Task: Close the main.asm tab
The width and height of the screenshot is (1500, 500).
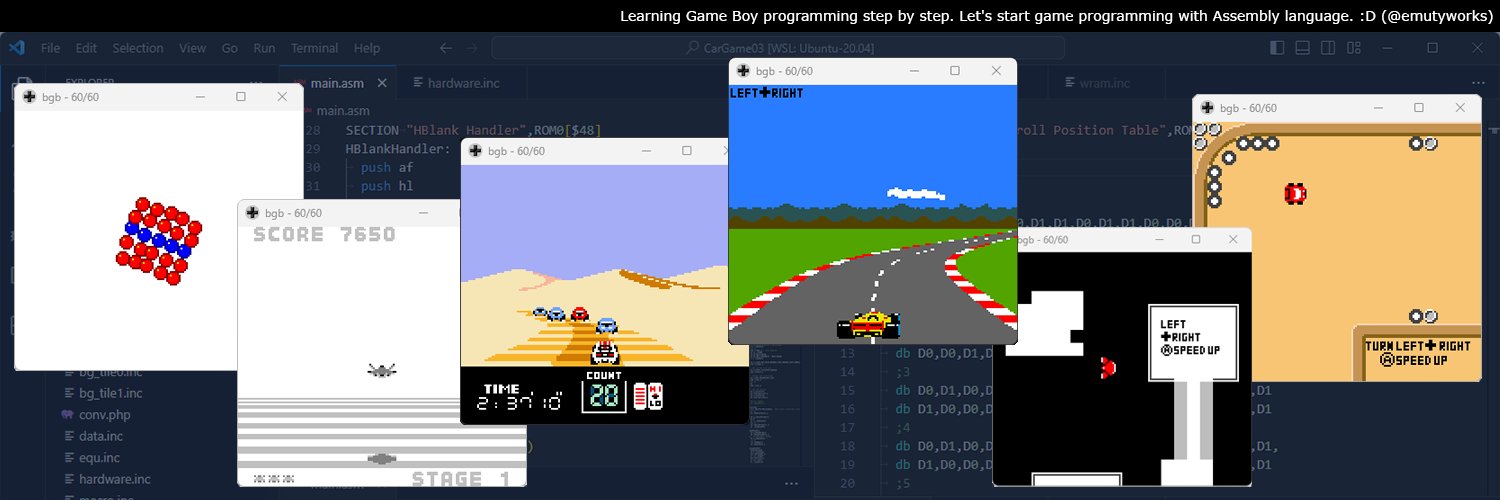Action: tap(381, 83)
